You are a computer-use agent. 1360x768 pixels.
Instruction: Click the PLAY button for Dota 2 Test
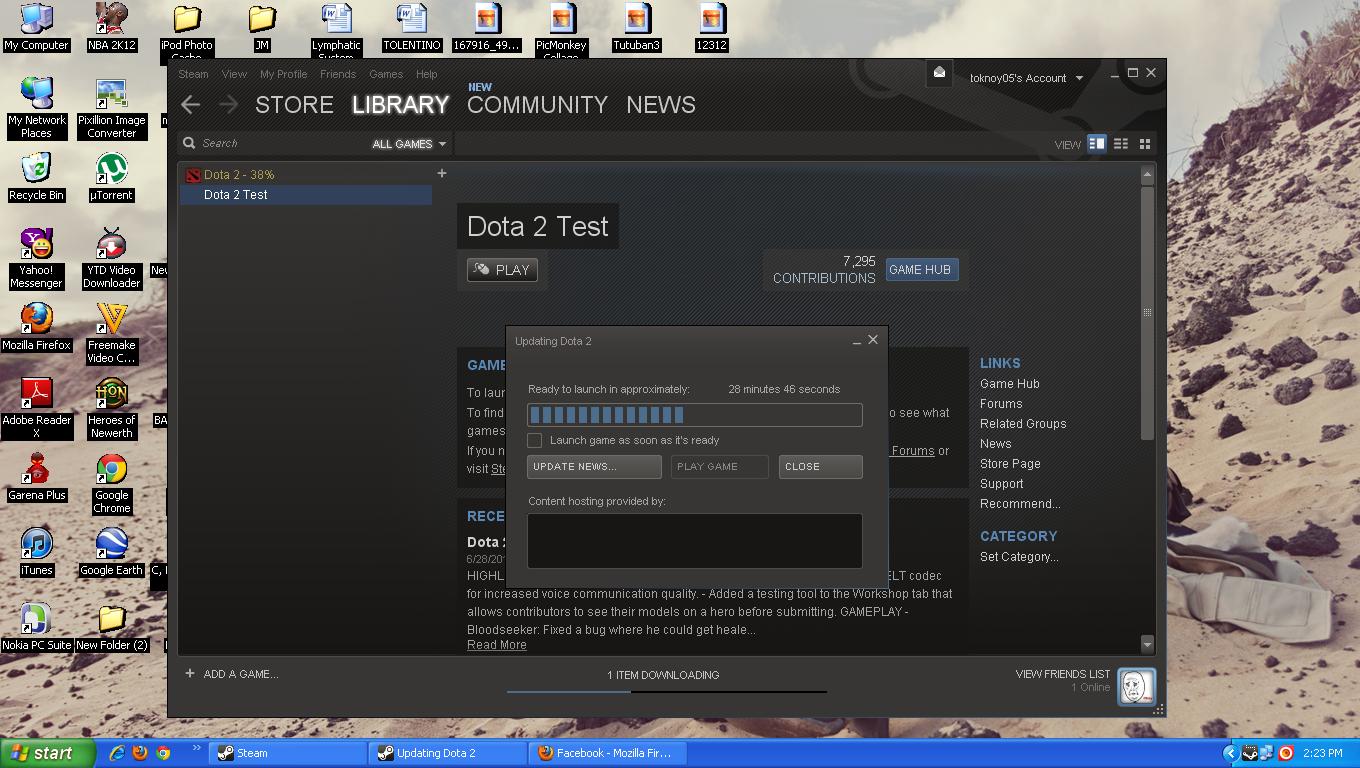pos(502,270)
